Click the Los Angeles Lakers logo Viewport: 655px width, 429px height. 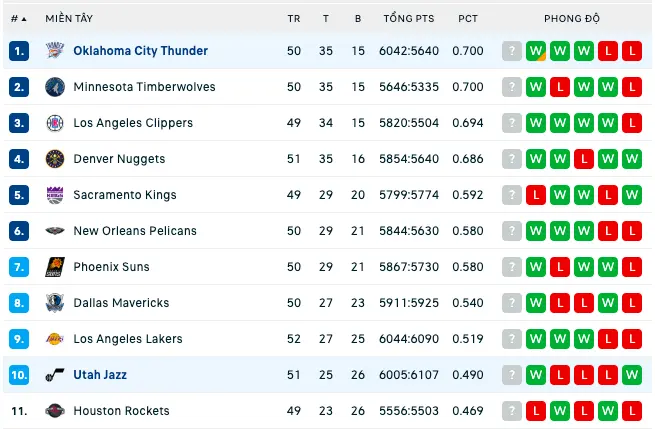tap(55, 338)
